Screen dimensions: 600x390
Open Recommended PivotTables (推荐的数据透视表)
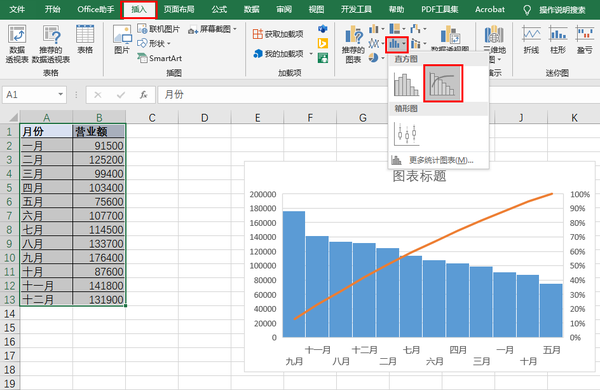[51, 44]
